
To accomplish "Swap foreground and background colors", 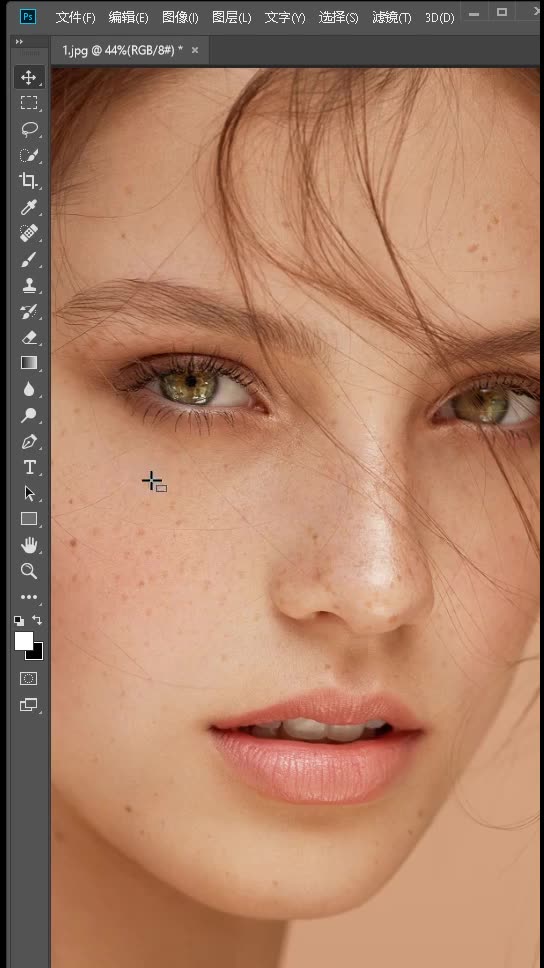I will click(38, 620).
